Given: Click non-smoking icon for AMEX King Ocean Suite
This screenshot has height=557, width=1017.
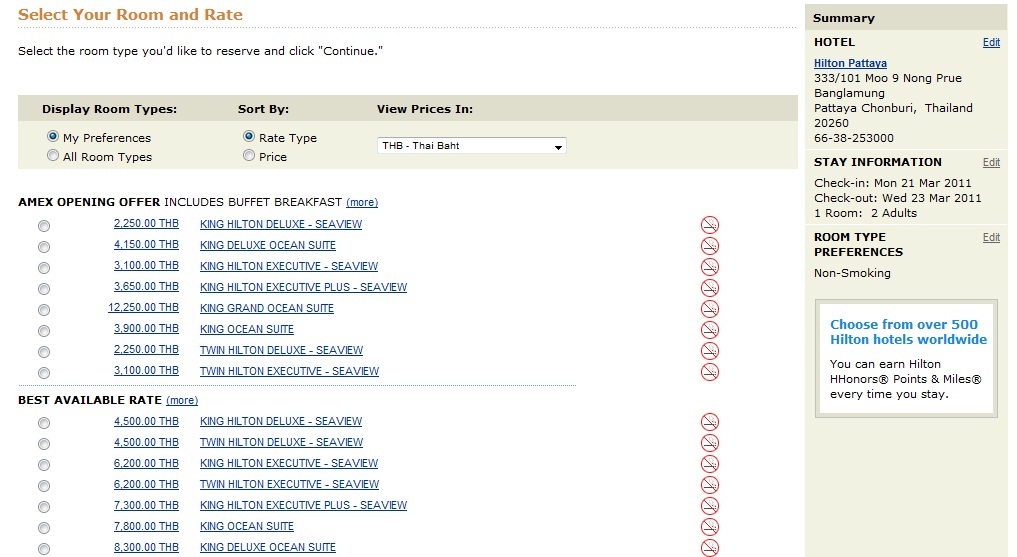Looking at the screenshot, I should [710, 329].
